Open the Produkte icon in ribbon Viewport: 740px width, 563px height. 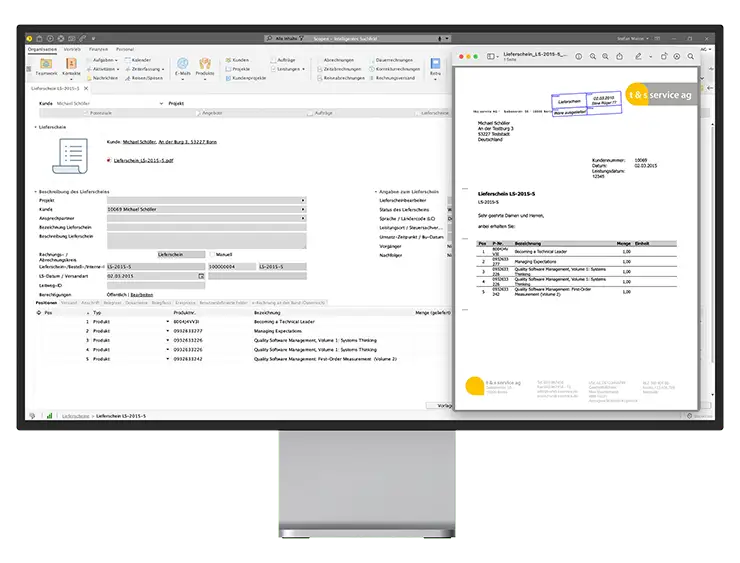tap(205, 64)
